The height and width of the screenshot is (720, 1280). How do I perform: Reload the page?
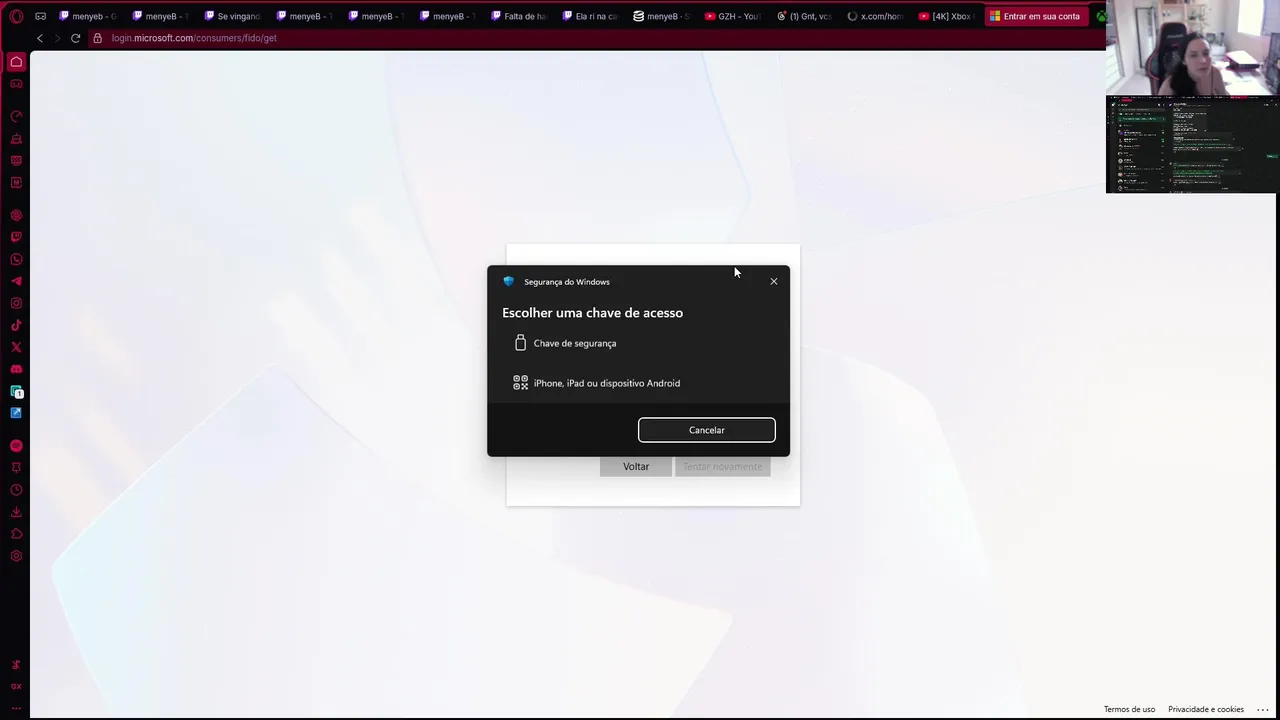click(x=75, y=38)
